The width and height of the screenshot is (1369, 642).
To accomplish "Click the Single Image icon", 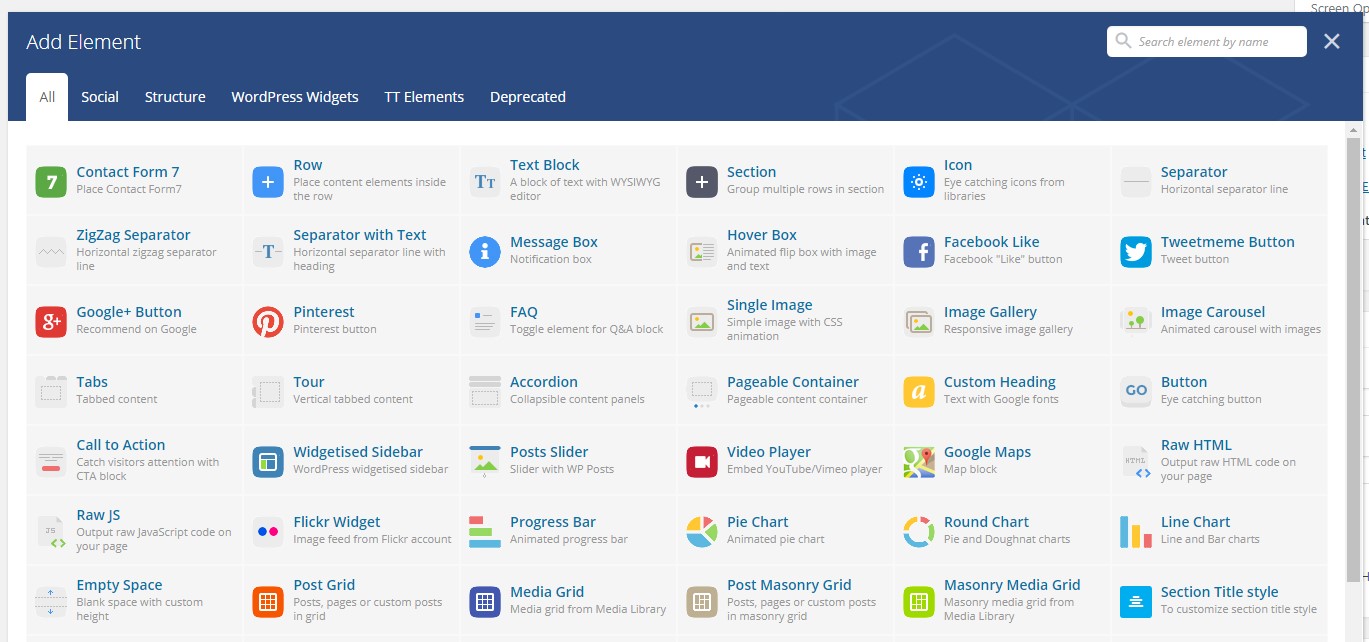I will pyautogui.click(x=702, y=322).
